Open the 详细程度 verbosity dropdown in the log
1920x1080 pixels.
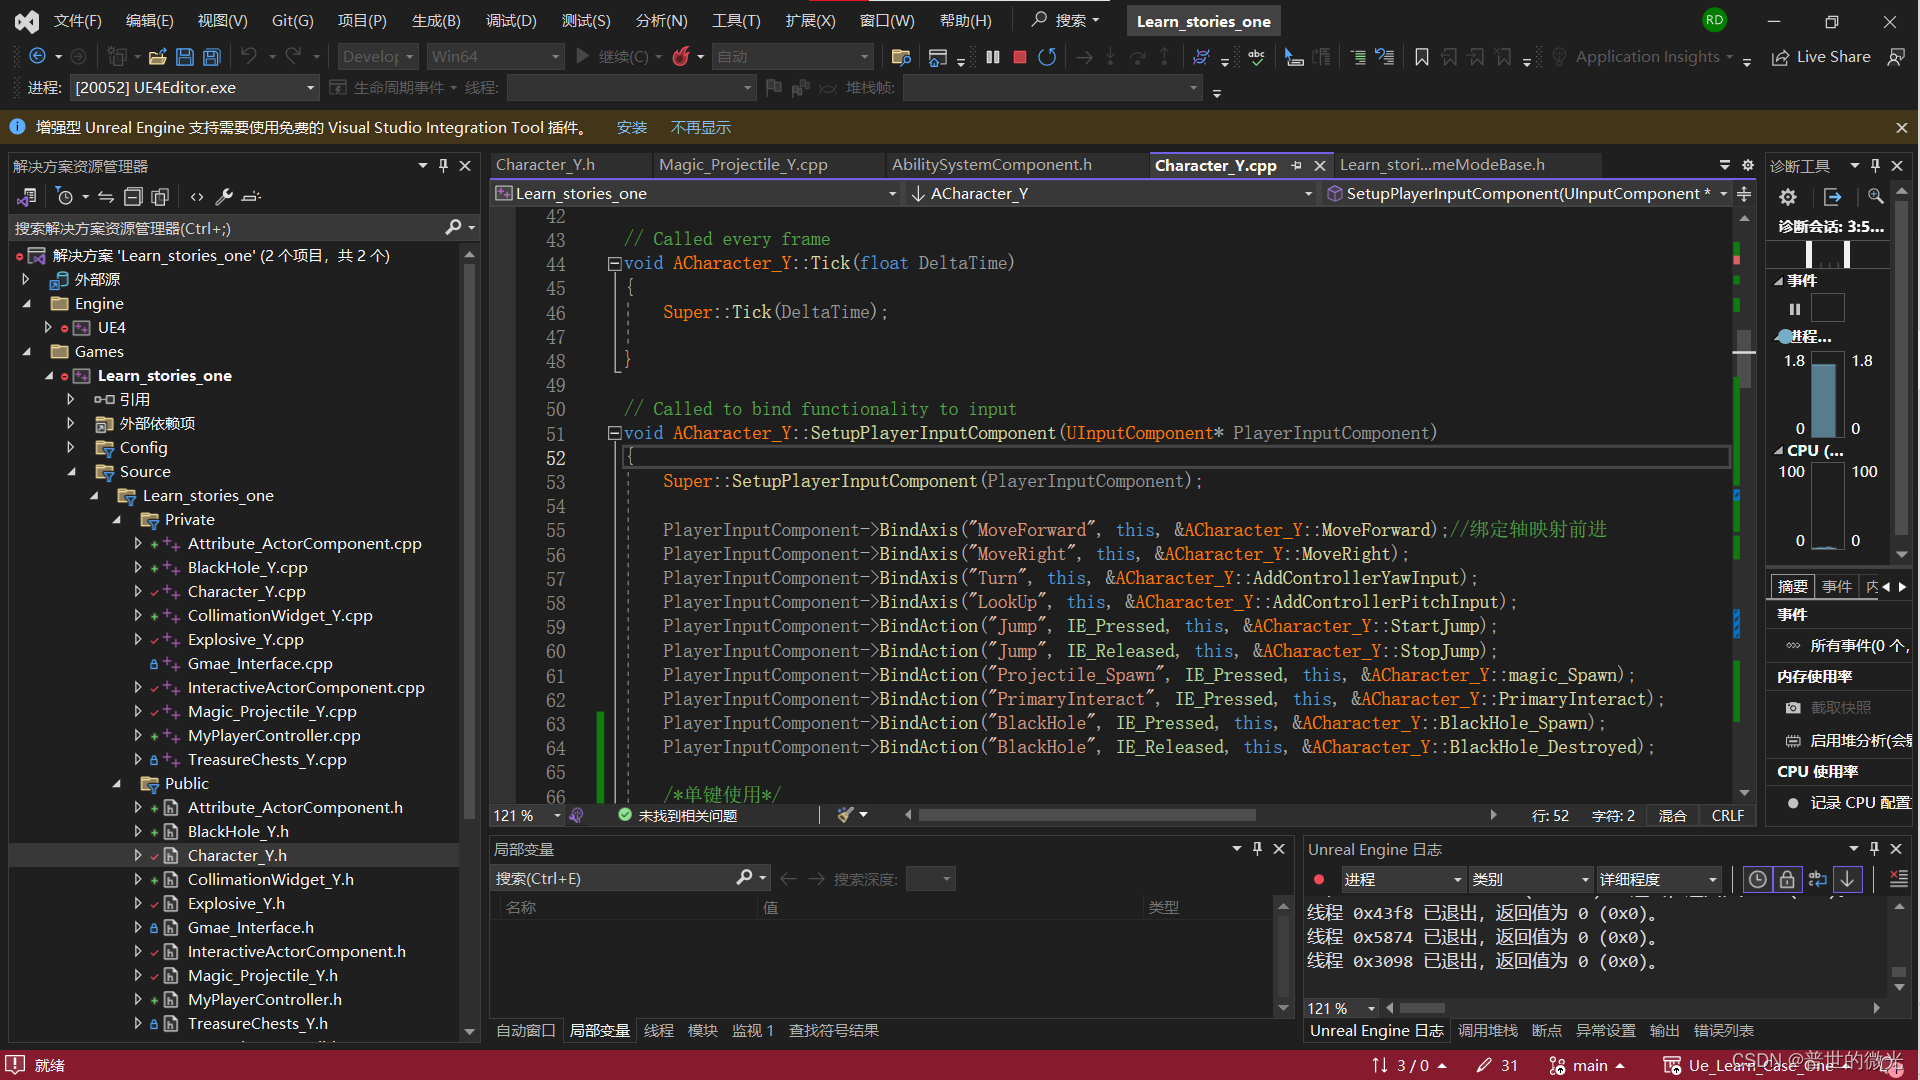1658,879
